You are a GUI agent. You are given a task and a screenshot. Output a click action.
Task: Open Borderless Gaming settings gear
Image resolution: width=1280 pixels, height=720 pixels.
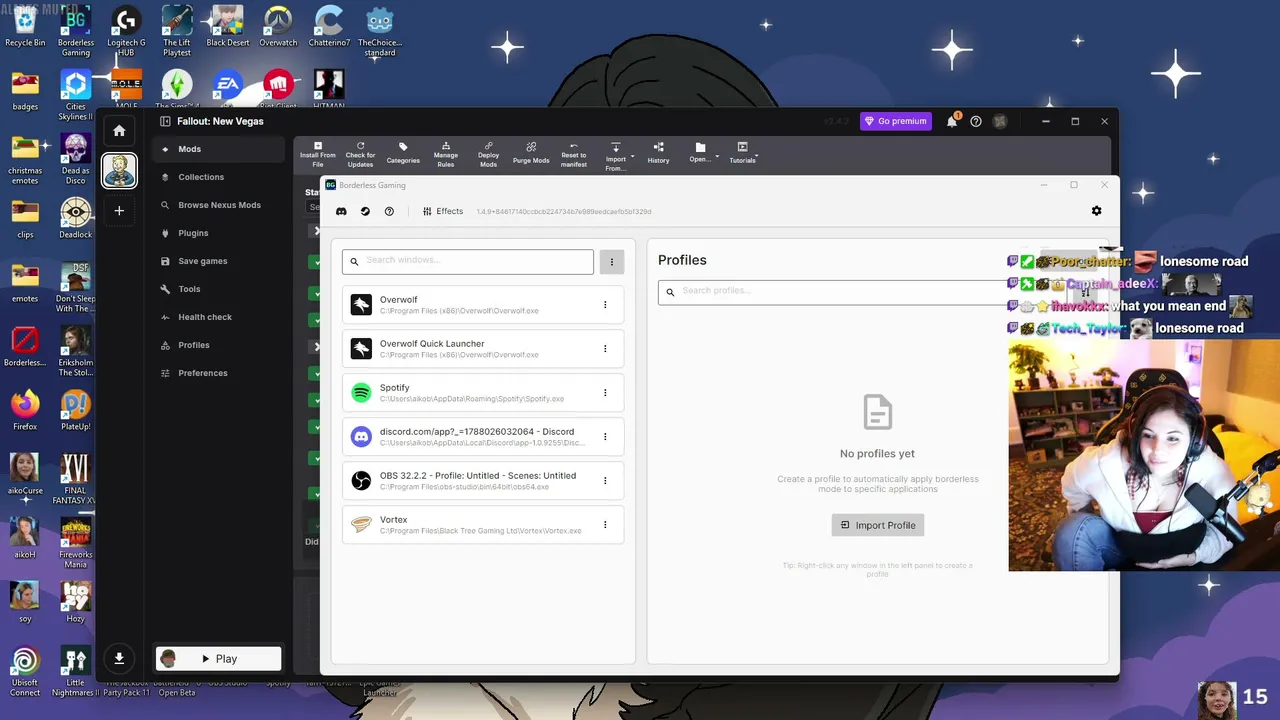click(1096, 211)
